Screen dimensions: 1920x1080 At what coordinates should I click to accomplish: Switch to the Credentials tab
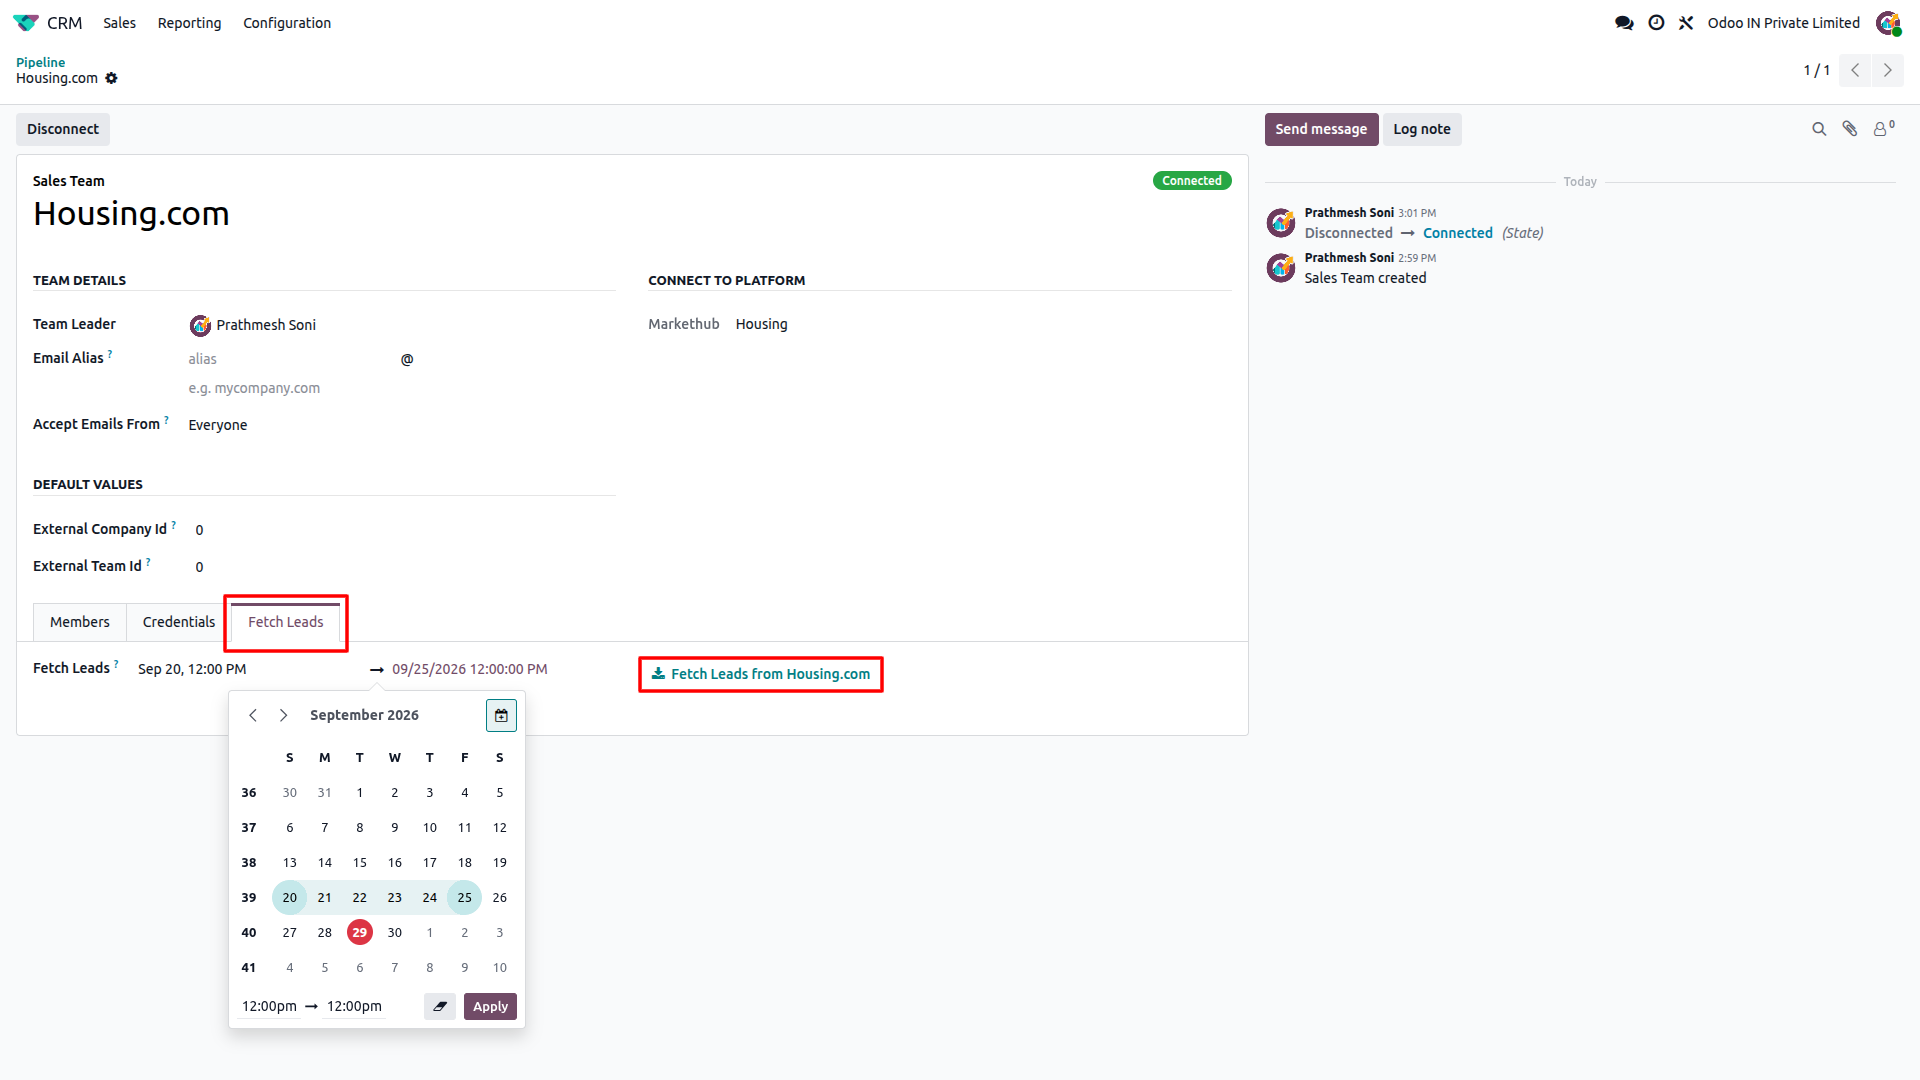coord(179,622)
